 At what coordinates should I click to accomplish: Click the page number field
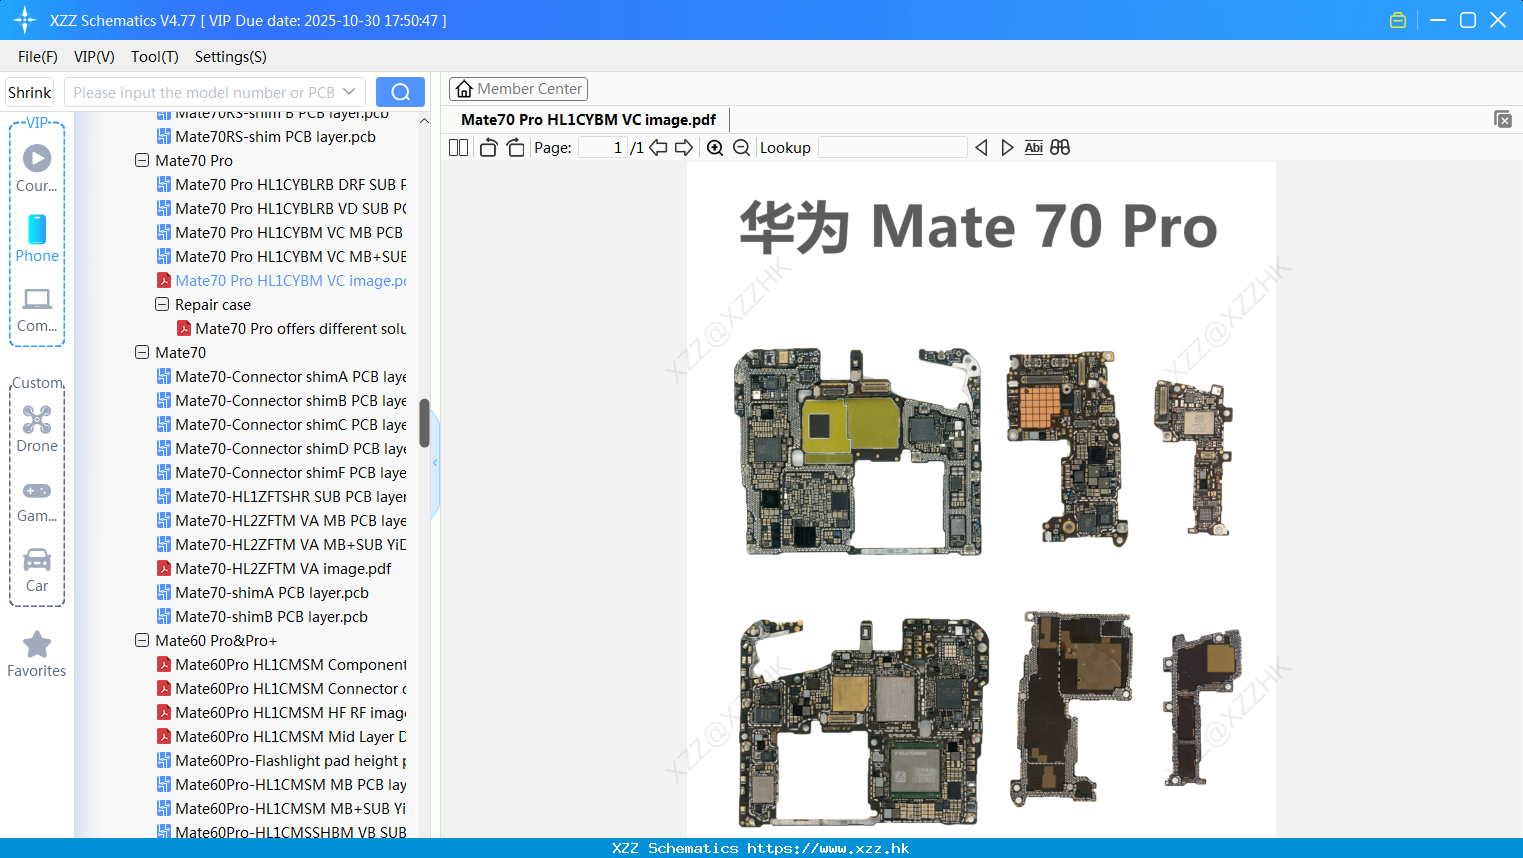click(x=603, y=148)
